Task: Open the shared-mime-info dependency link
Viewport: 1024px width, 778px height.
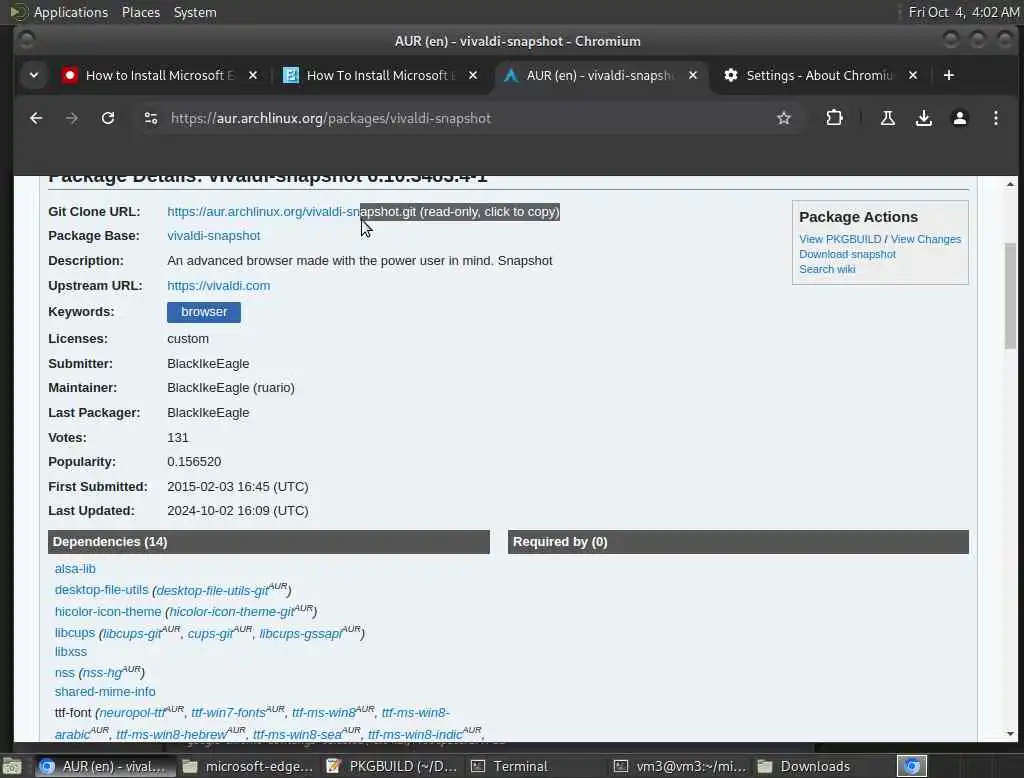Action: pyautogui.click(x=105, y=692)
